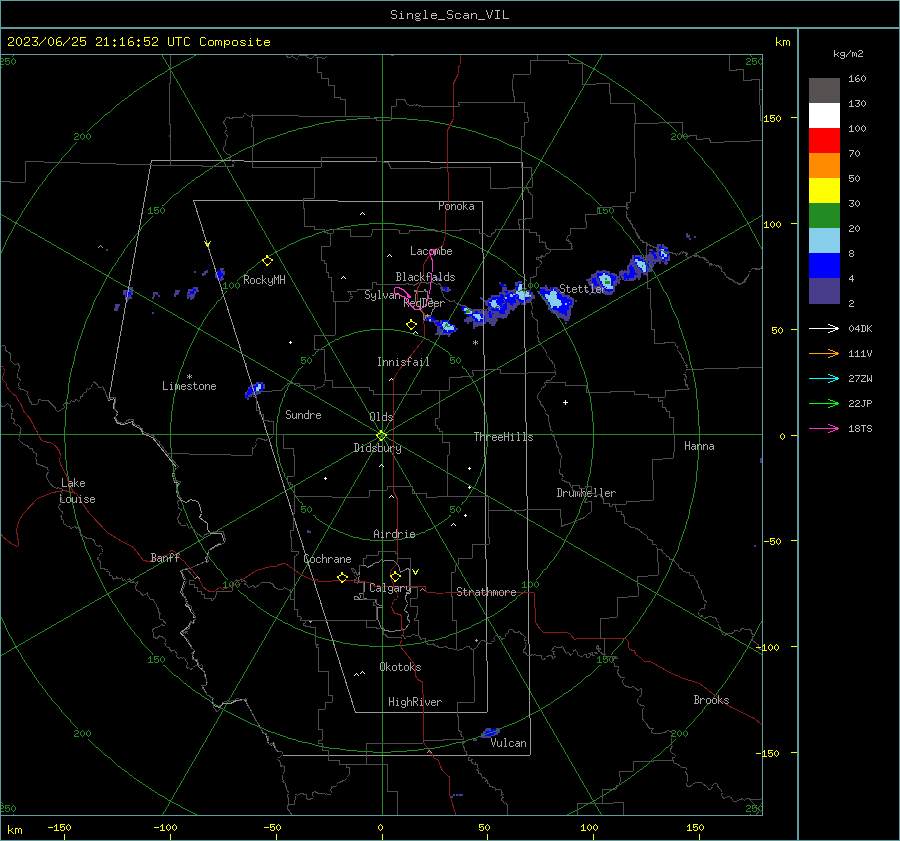
Task: Click the light blue 20 legend swatch
Action: [824, 241]
